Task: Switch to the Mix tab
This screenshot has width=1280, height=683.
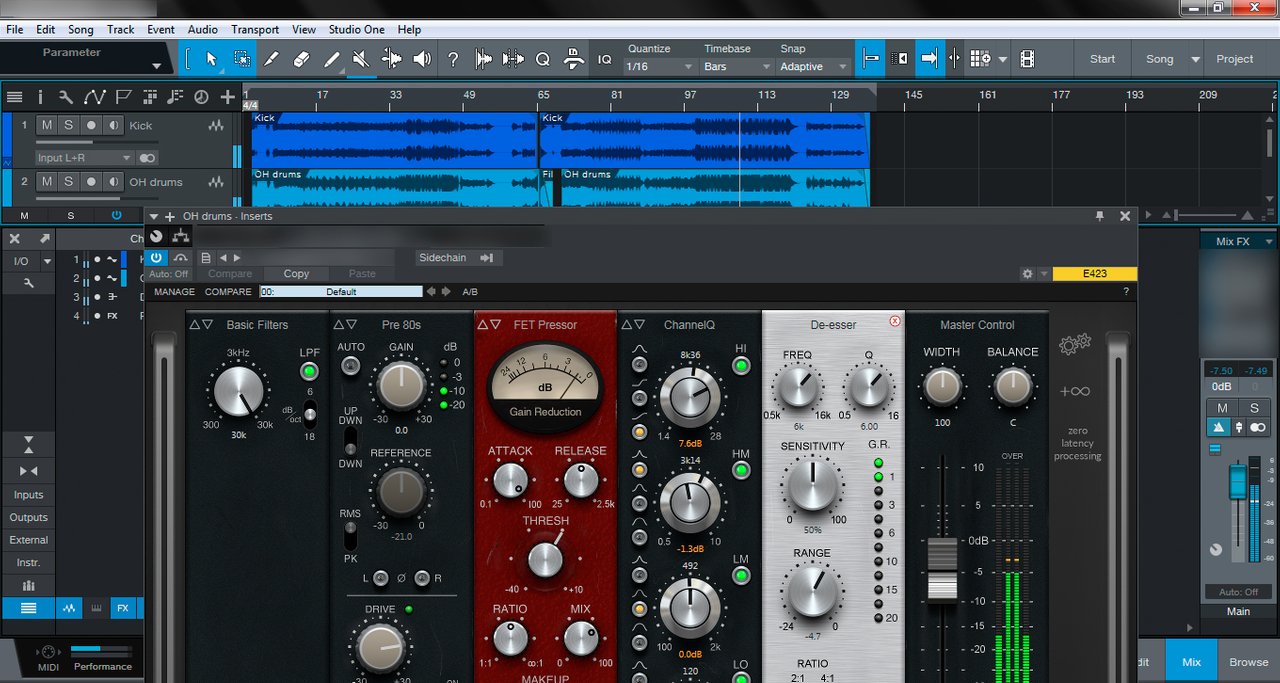Action: [1191, 662]
